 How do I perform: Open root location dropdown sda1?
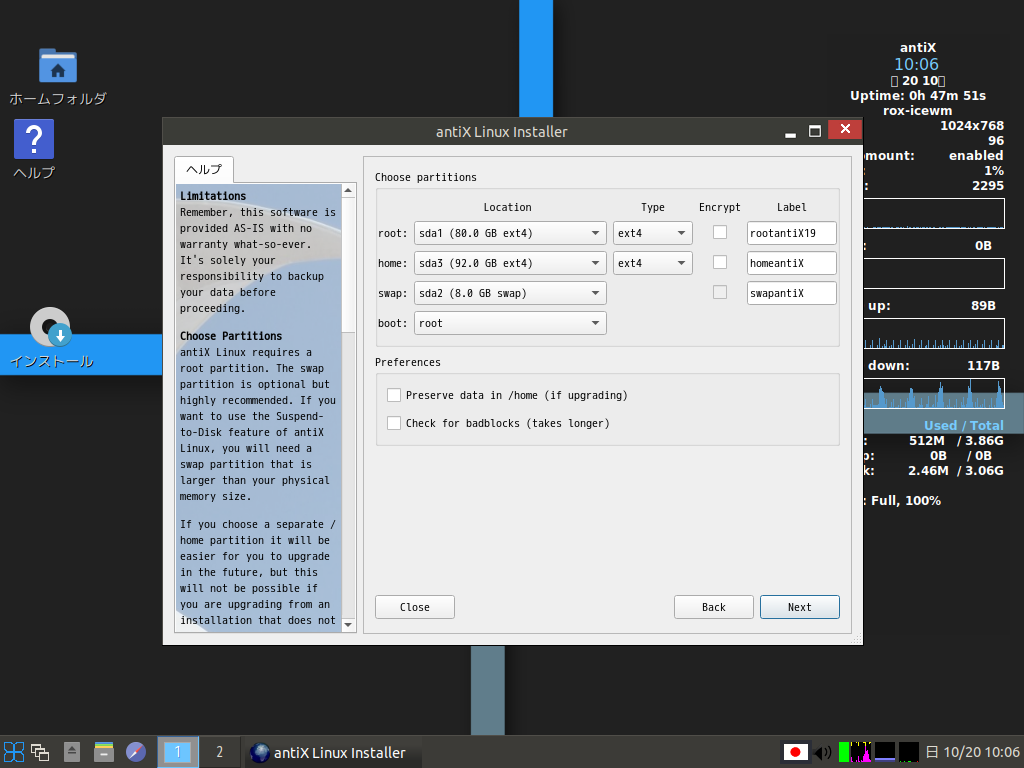pos(510,233)
